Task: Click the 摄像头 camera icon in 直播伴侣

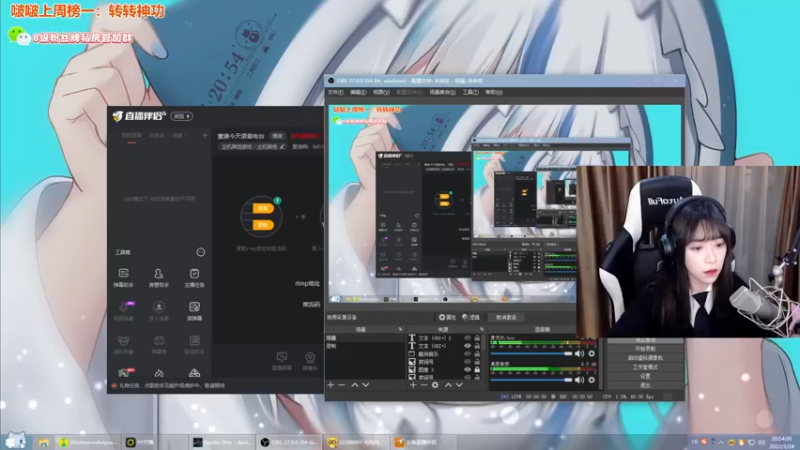Action: (310, 360)
